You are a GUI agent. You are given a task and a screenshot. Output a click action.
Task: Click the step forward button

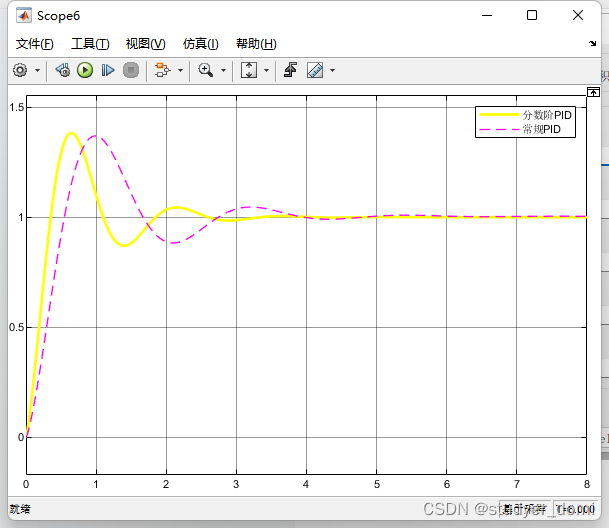click(108, 70)
